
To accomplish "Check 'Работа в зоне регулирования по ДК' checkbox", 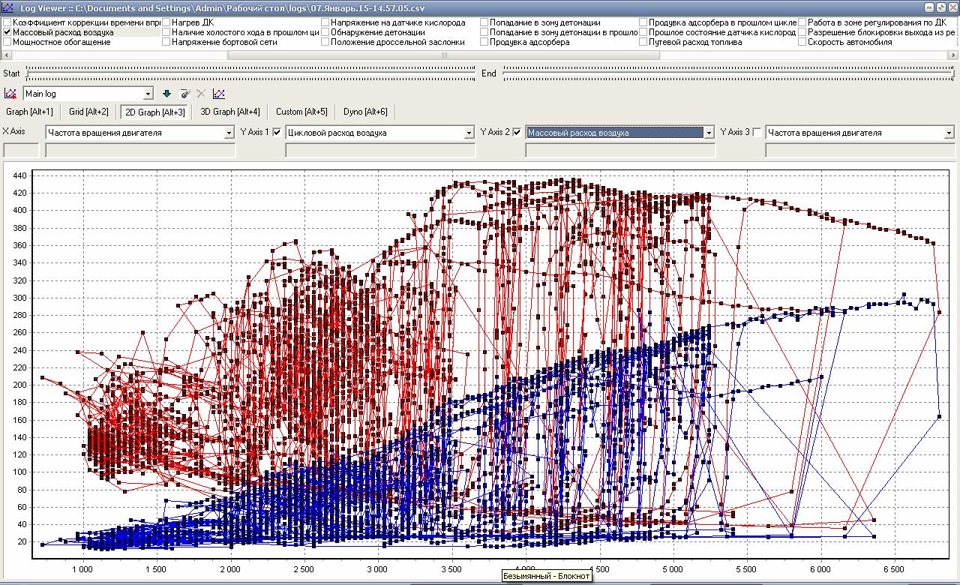I will coord(802,23).
